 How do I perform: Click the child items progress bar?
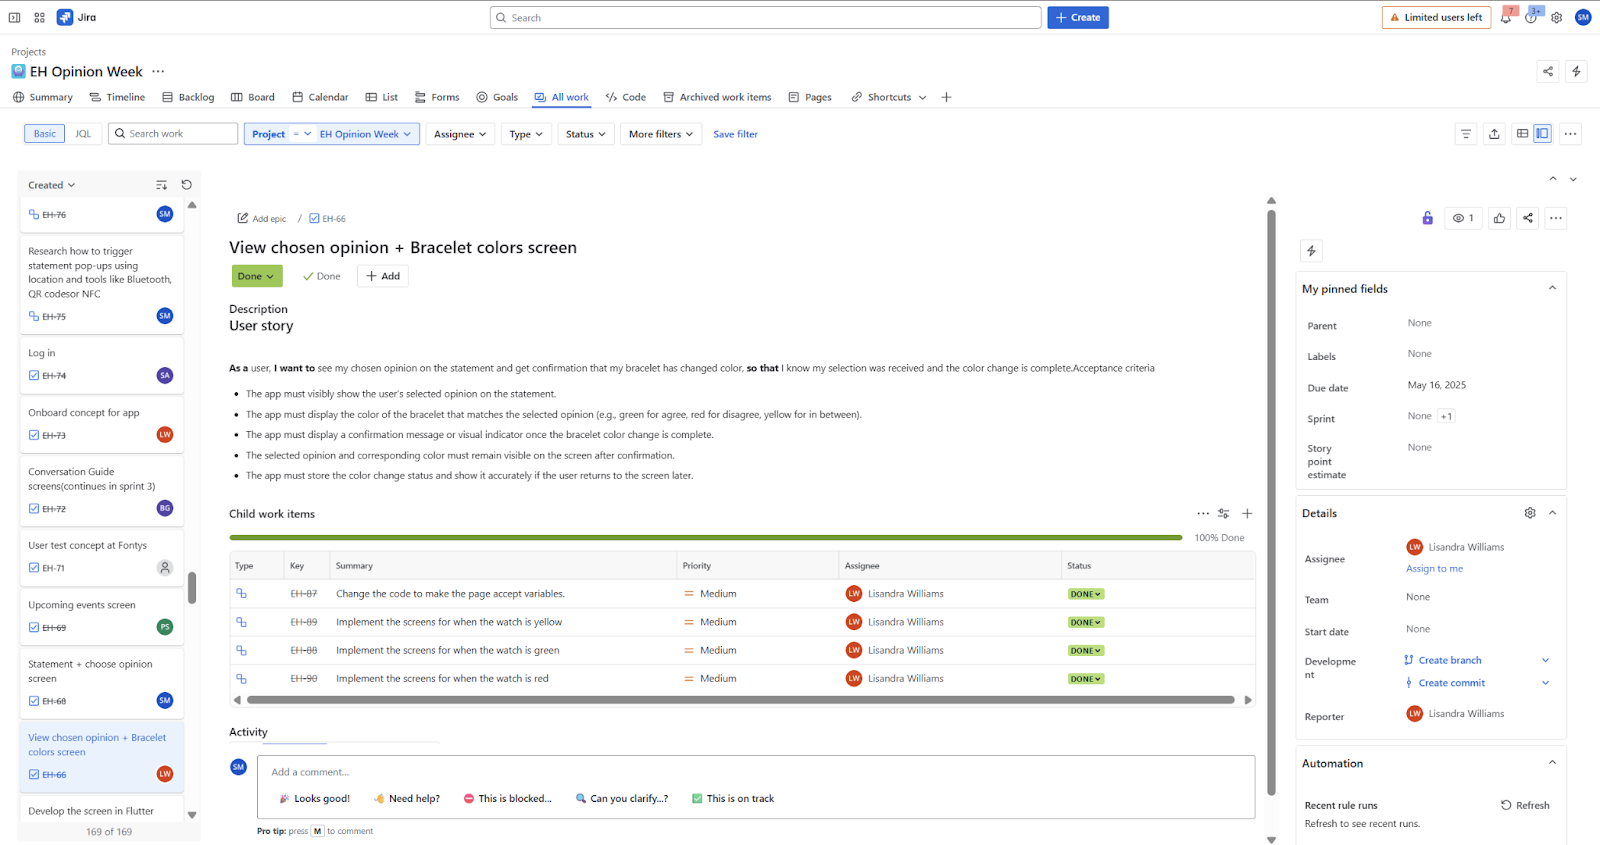705,538
